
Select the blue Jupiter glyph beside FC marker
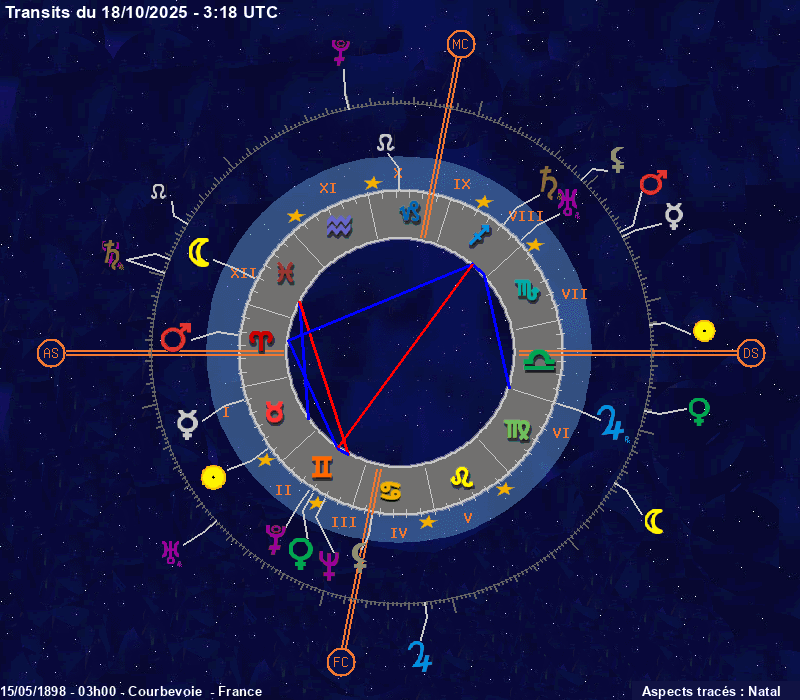click(x=420, y=655)
